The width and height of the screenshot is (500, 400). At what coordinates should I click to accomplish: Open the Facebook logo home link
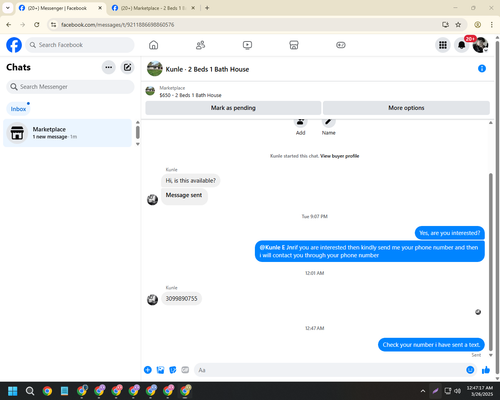pyautogui.click(x=14, y=45)
